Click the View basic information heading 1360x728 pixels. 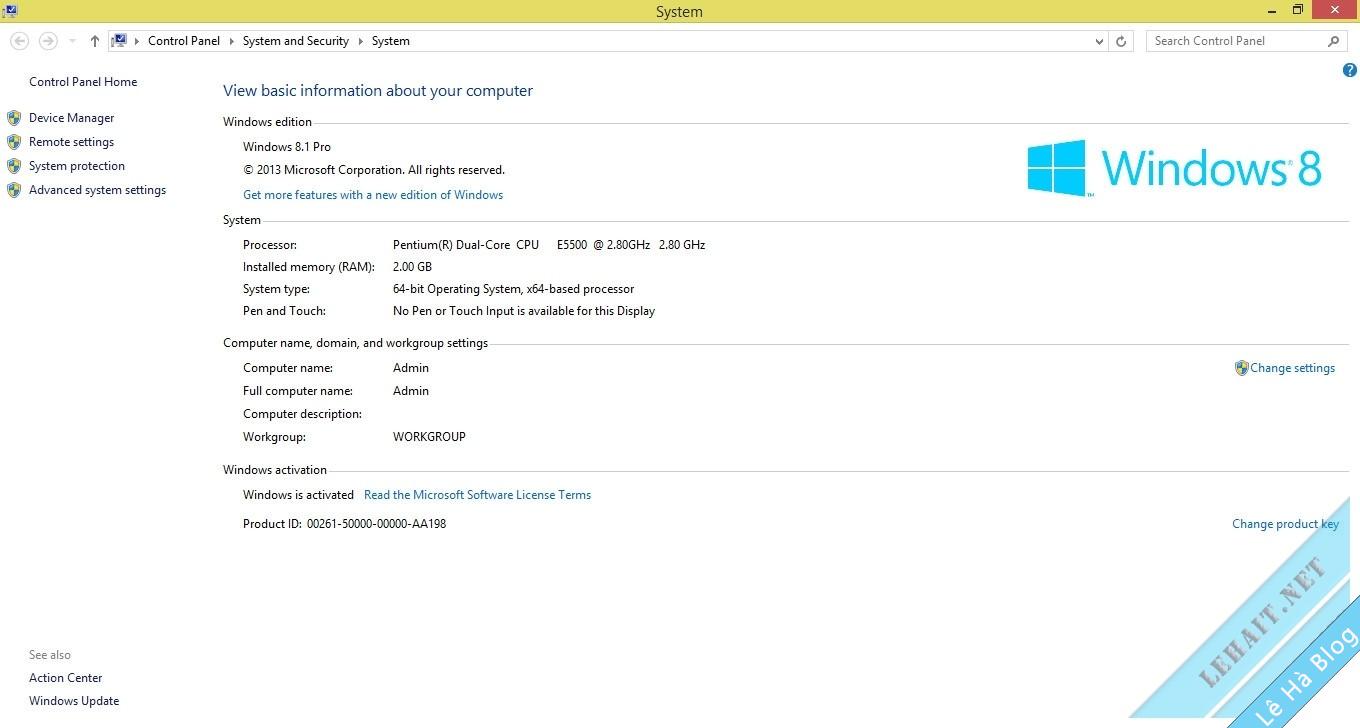click(x=378, y=91)
